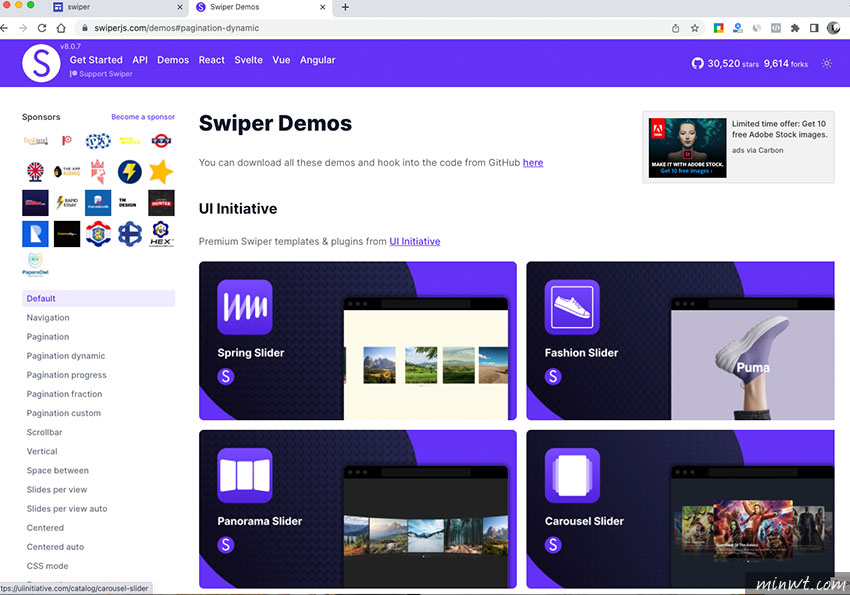This screenshot has width=850, height=595.
Task: Click the S badge under Panorama Slider
Action: (x=226, y=545)
